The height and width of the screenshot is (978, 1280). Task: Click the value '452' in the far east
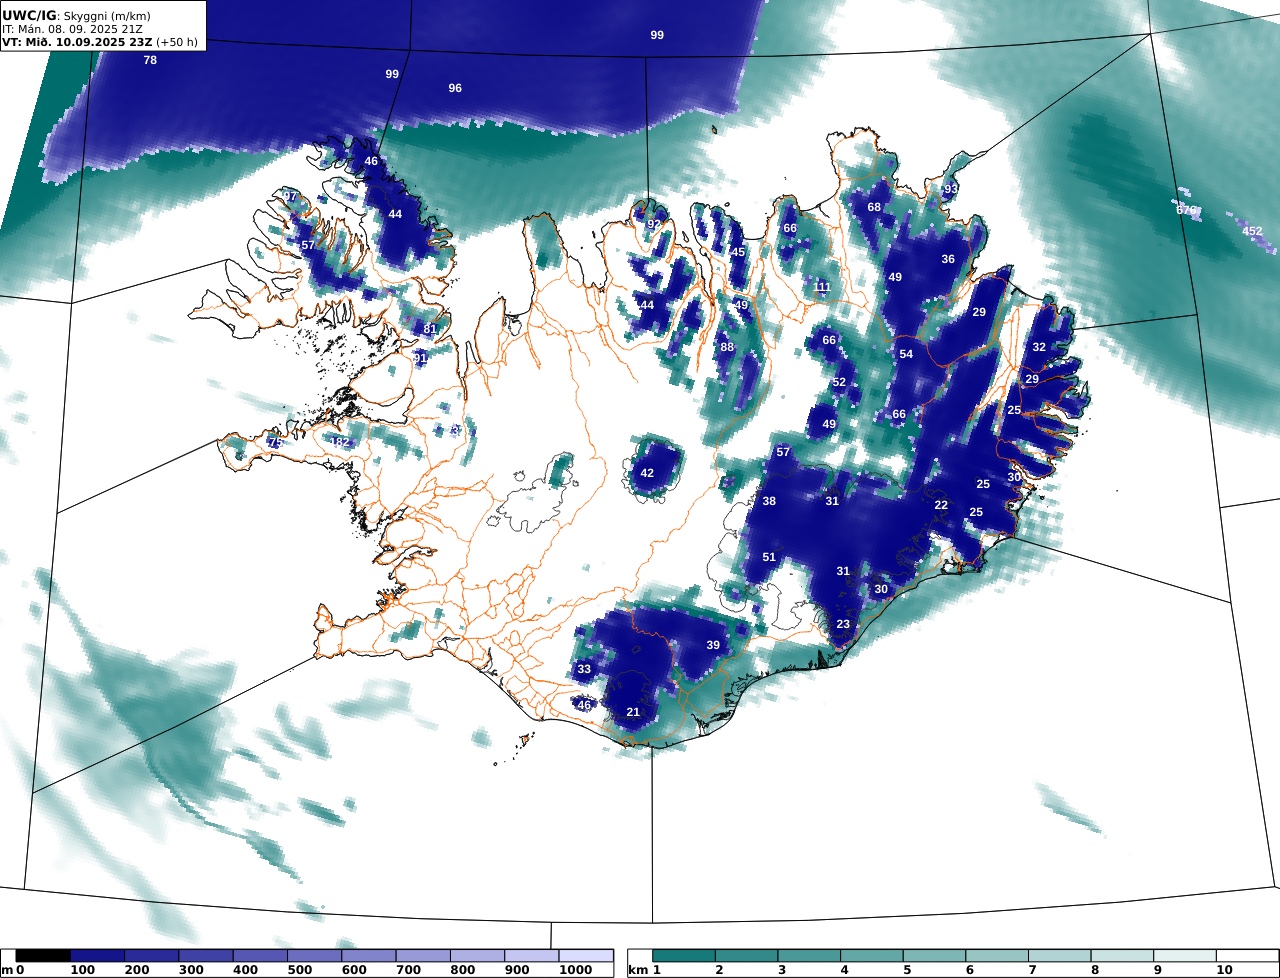click(1252, 231)
